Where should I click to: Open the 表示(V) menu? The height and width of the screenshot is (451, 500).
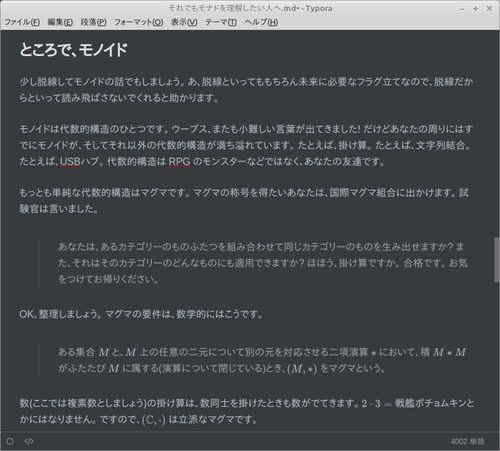click(184, 22)
